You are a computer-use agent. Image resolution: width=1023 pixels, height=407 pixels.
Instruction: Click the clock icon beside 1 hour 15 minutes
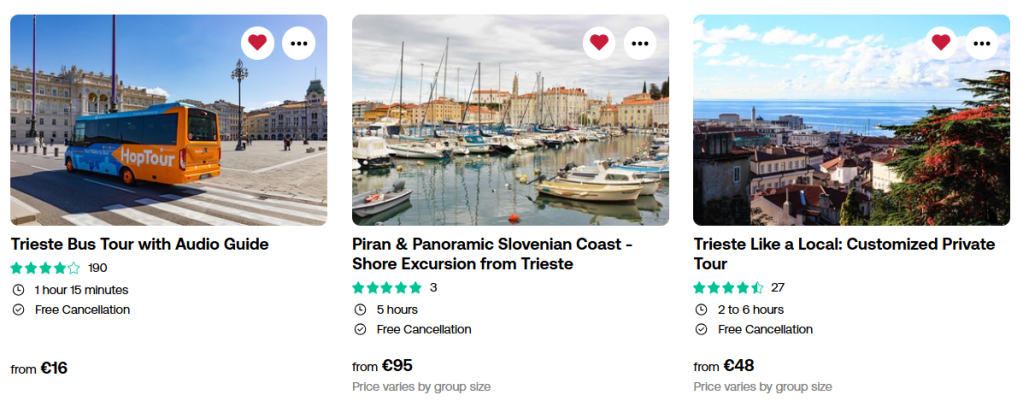[x=18, y=290]
